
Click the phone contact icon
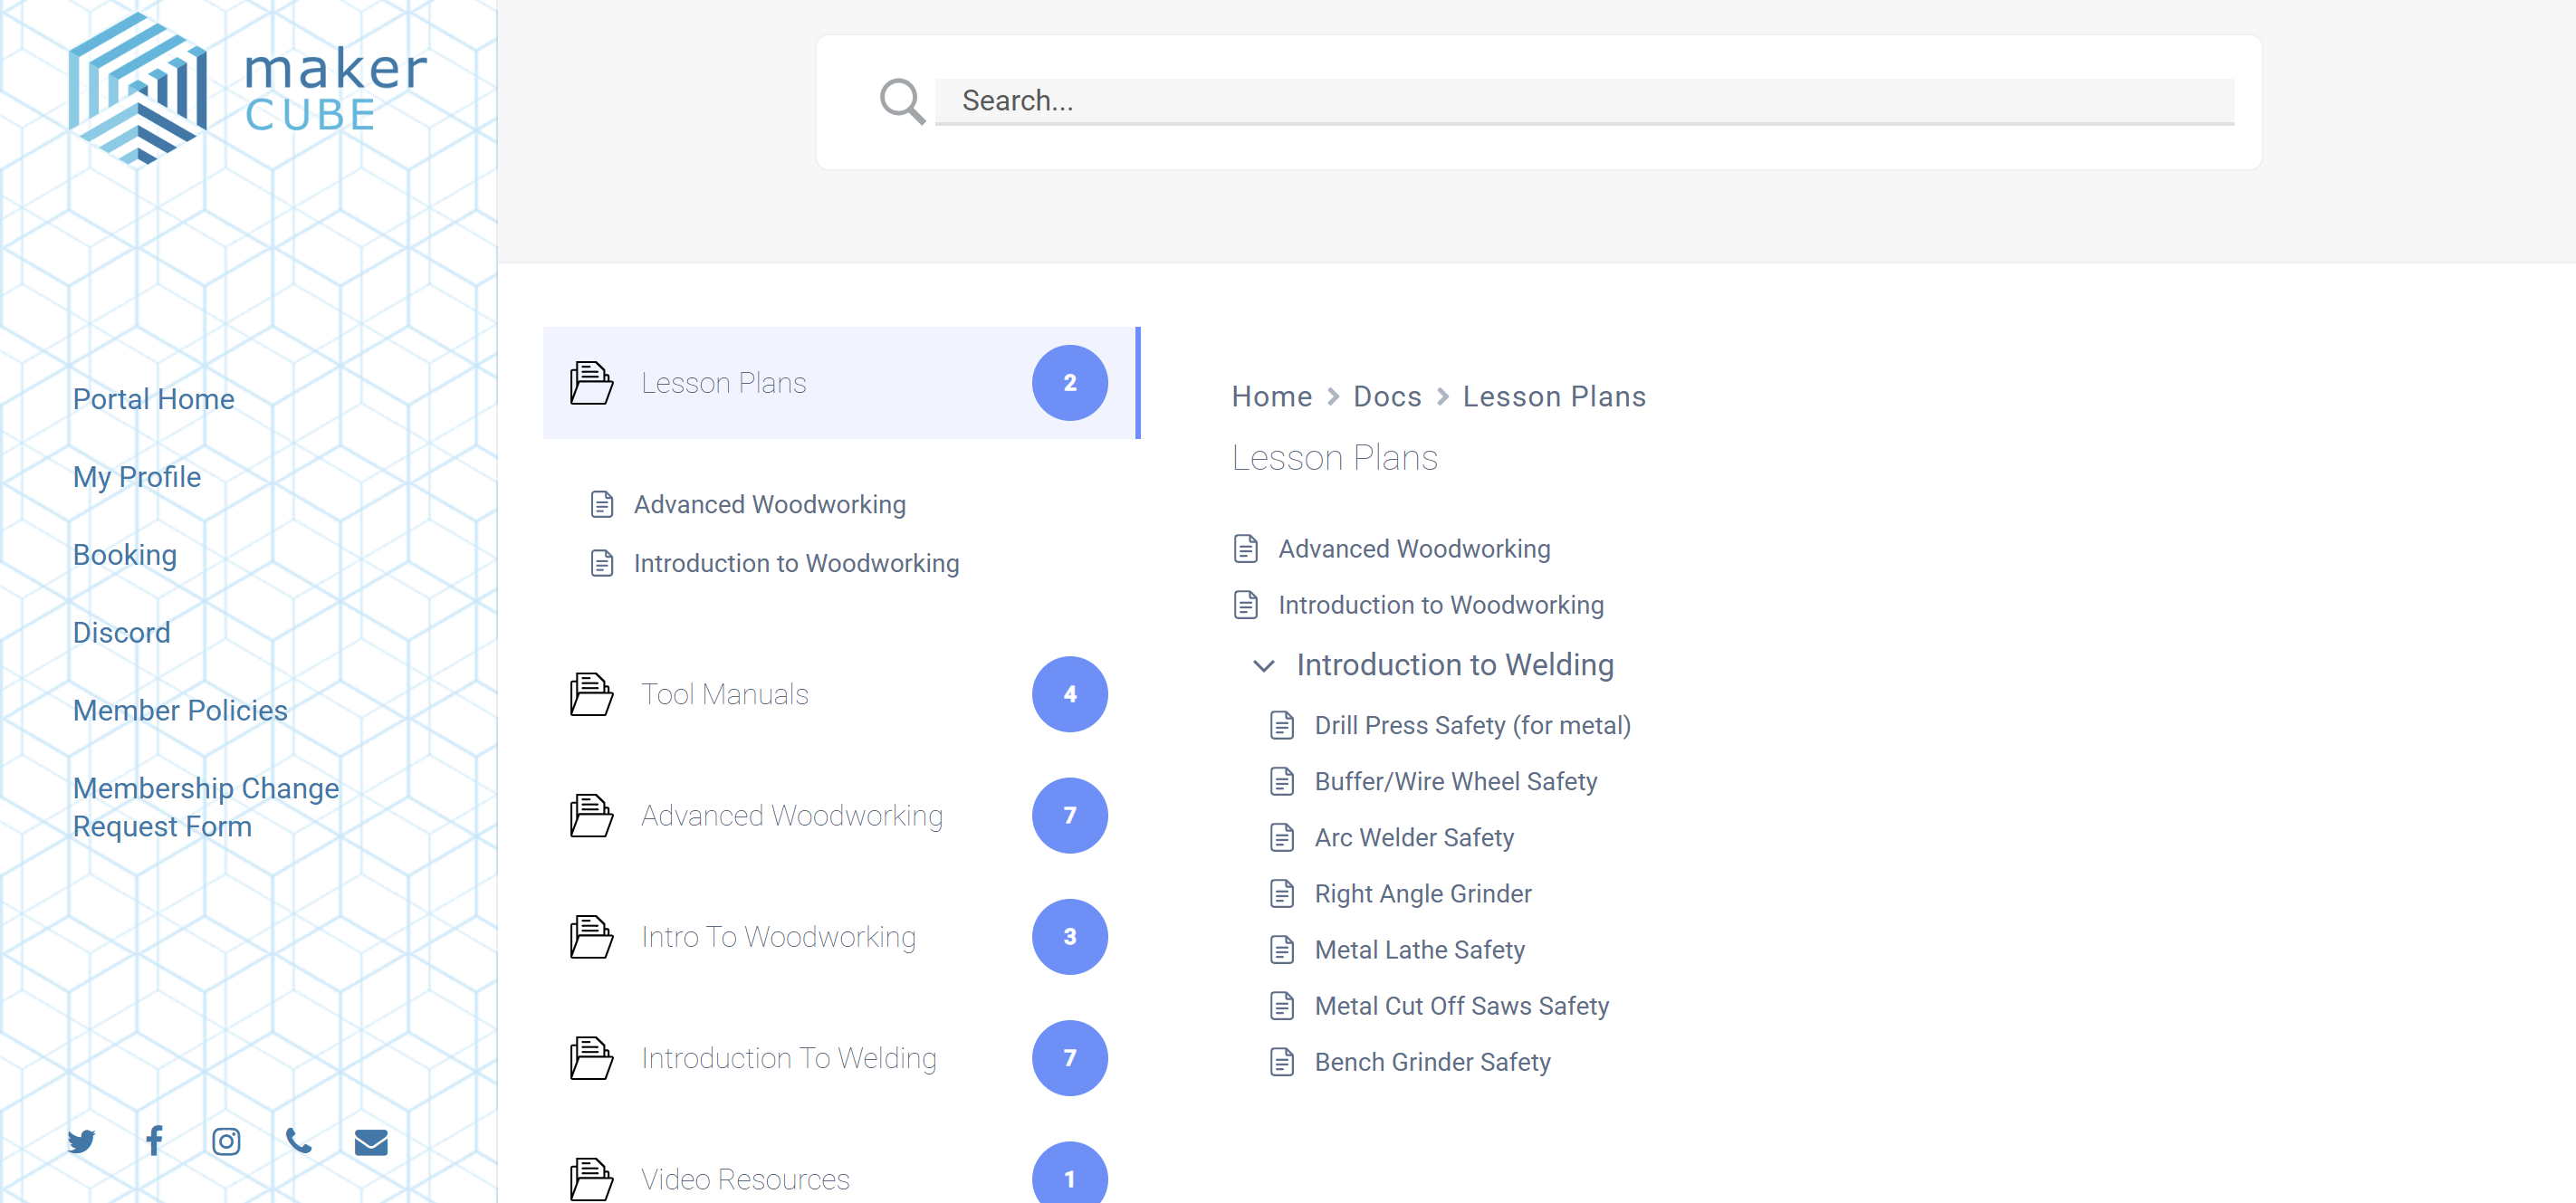[298, 1141]
